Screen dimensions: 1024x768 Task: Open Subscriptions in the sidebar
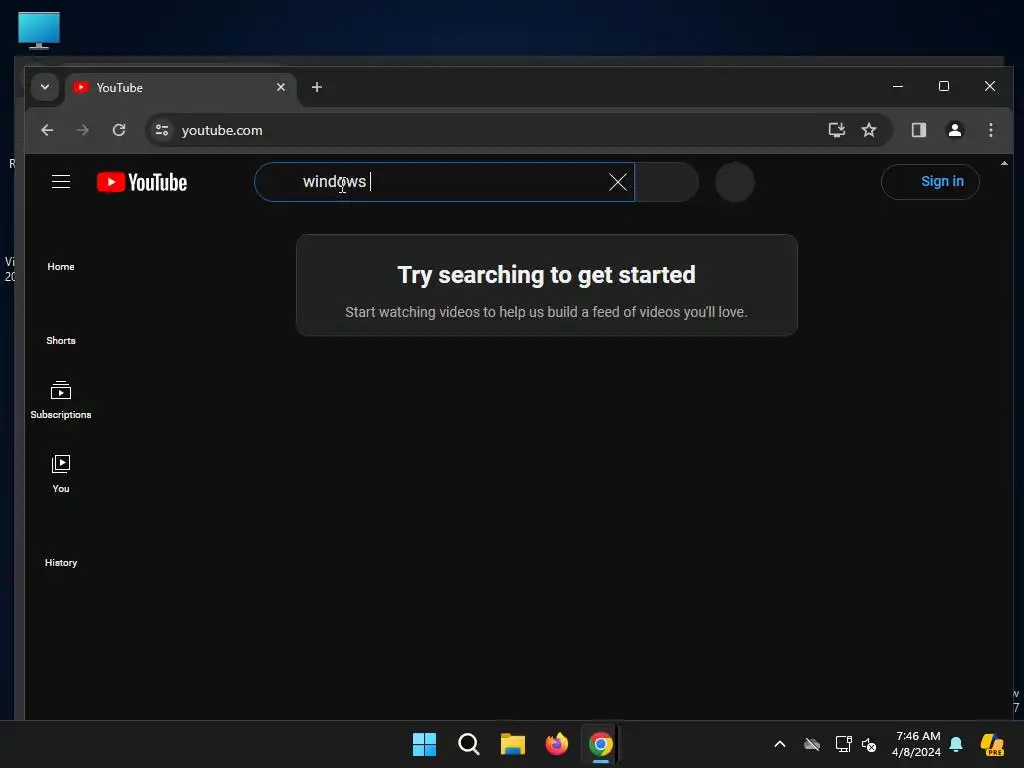coord(61,400)
